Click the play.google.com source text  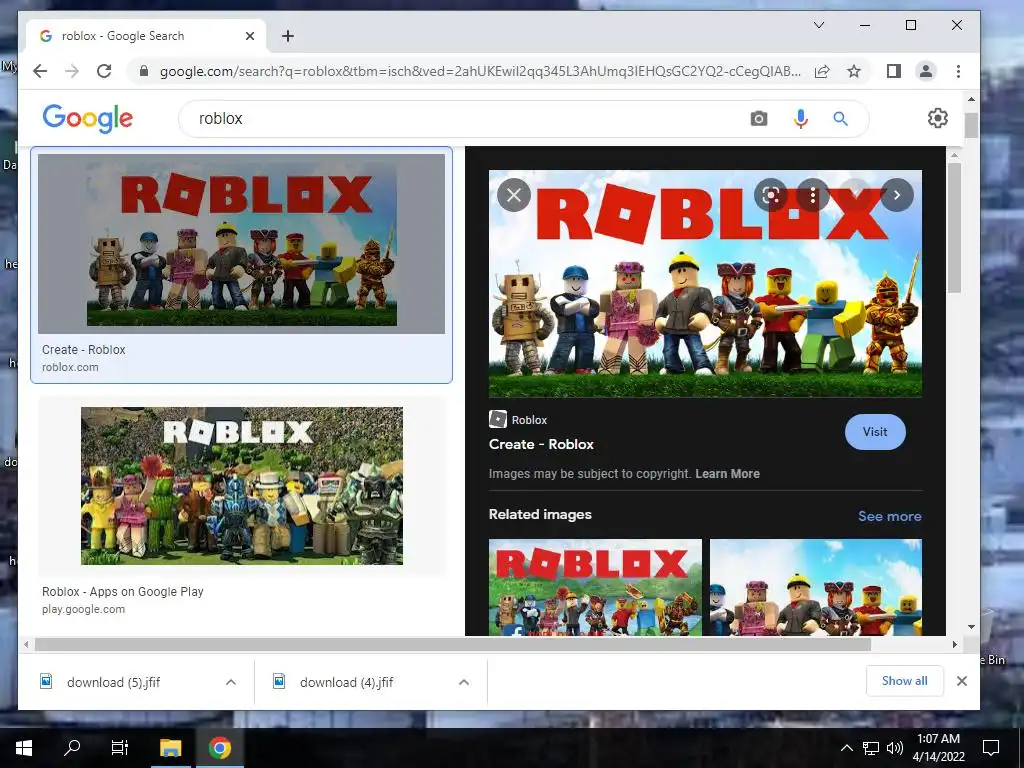point(83,609)
